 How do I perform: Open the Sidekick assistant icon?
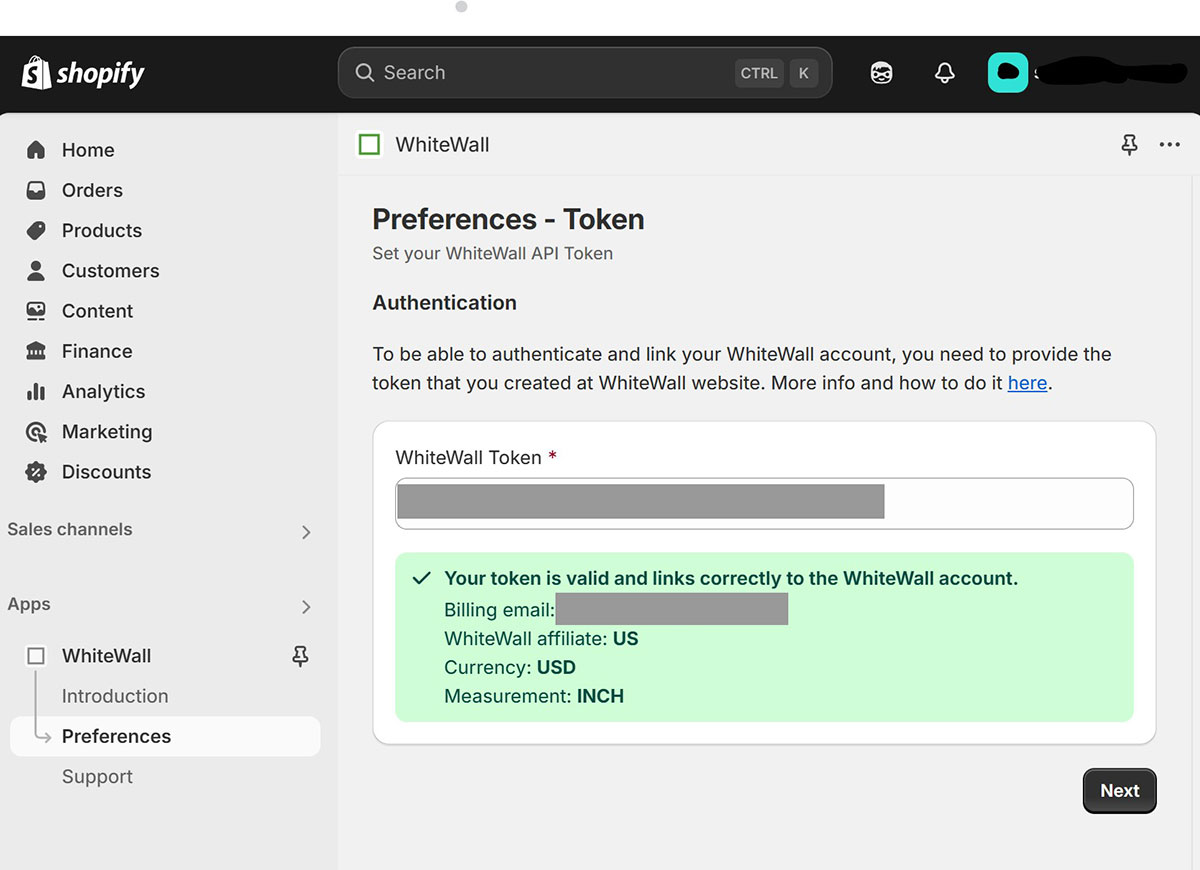coord(881,73)
